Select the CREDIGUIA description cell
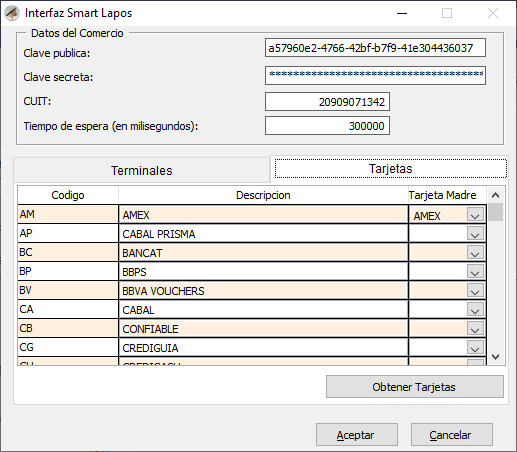517x452 pixels. point(263,348)
